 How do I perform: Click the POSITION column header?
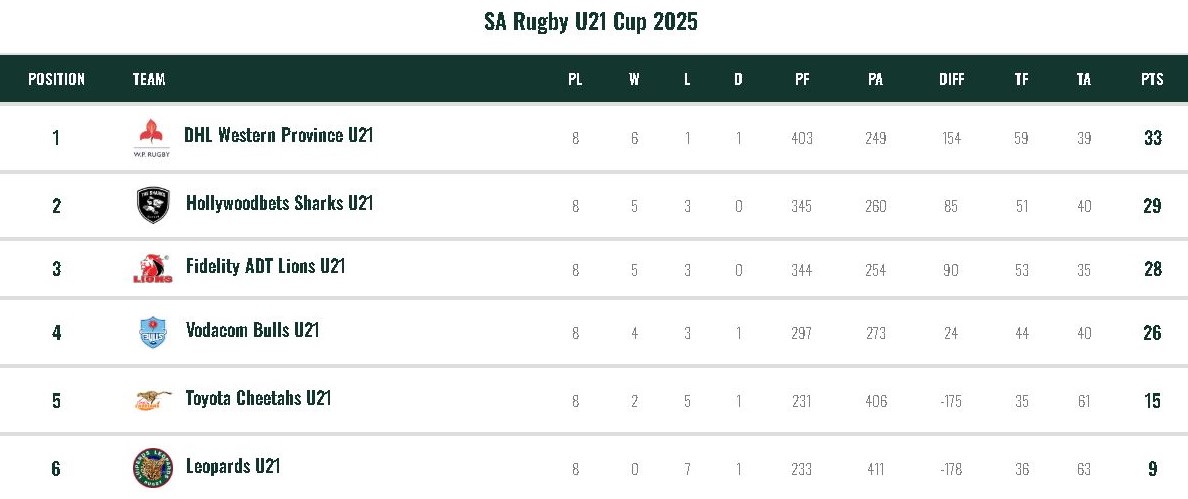[56, 79]
